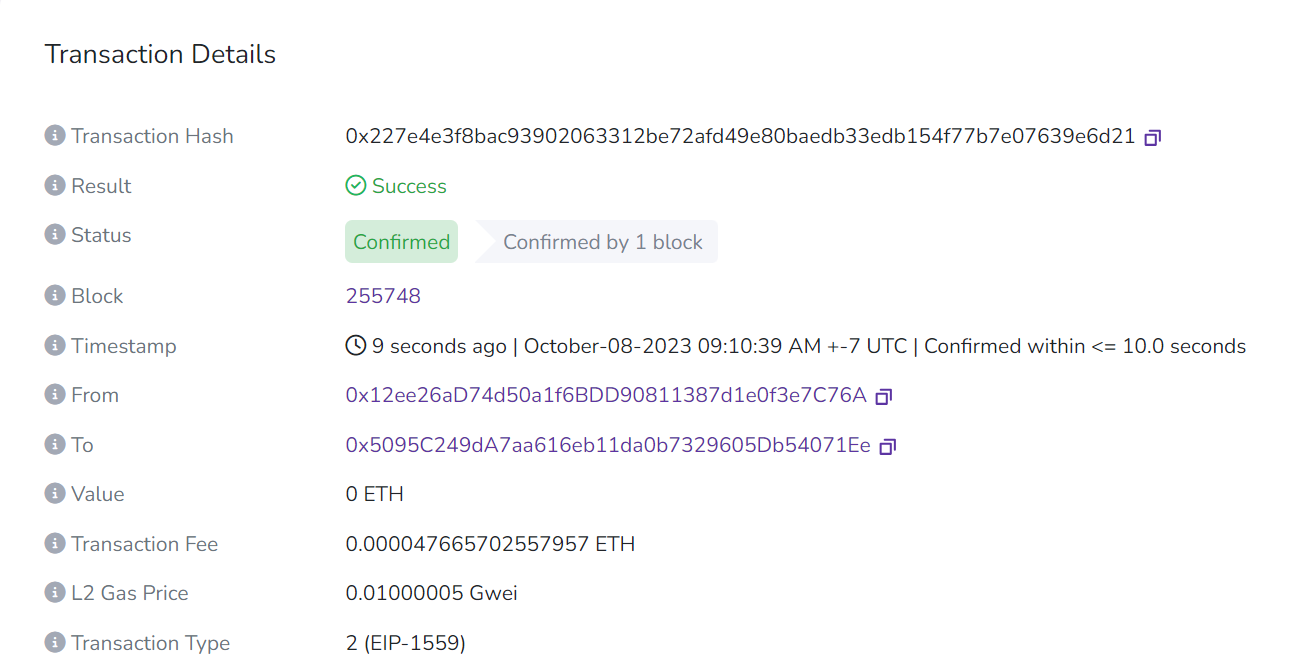Copy the transaction hash using copy icon
This screenshot has width=1291, height=667.
pyautogui.click(x=1152, y=136)
